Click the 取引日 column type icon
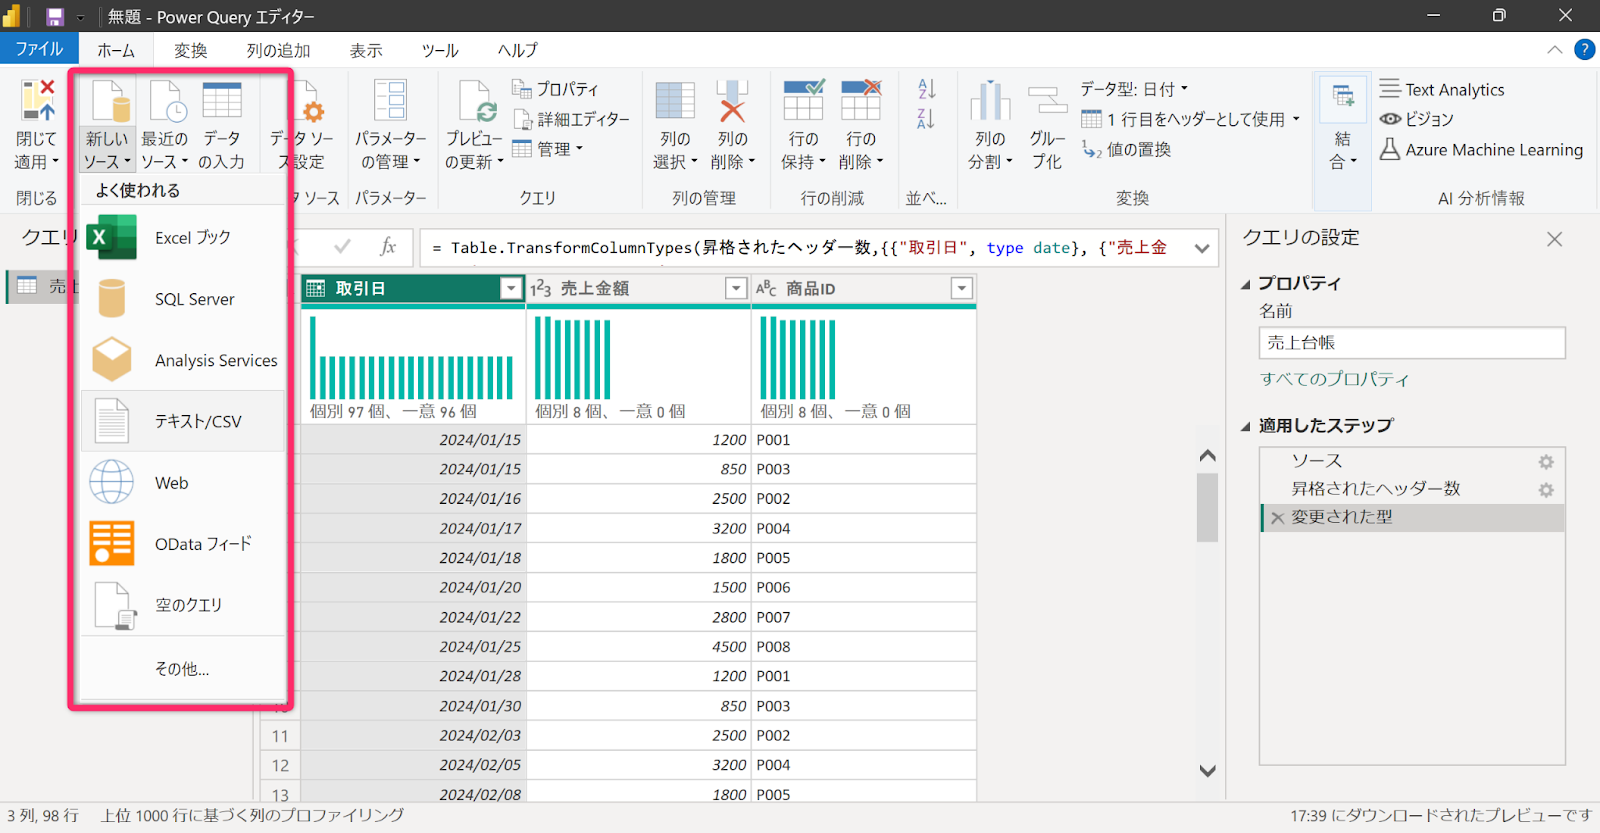Image resolution: width=1600 pixels, height=833 pixels. tap(316, 289)
